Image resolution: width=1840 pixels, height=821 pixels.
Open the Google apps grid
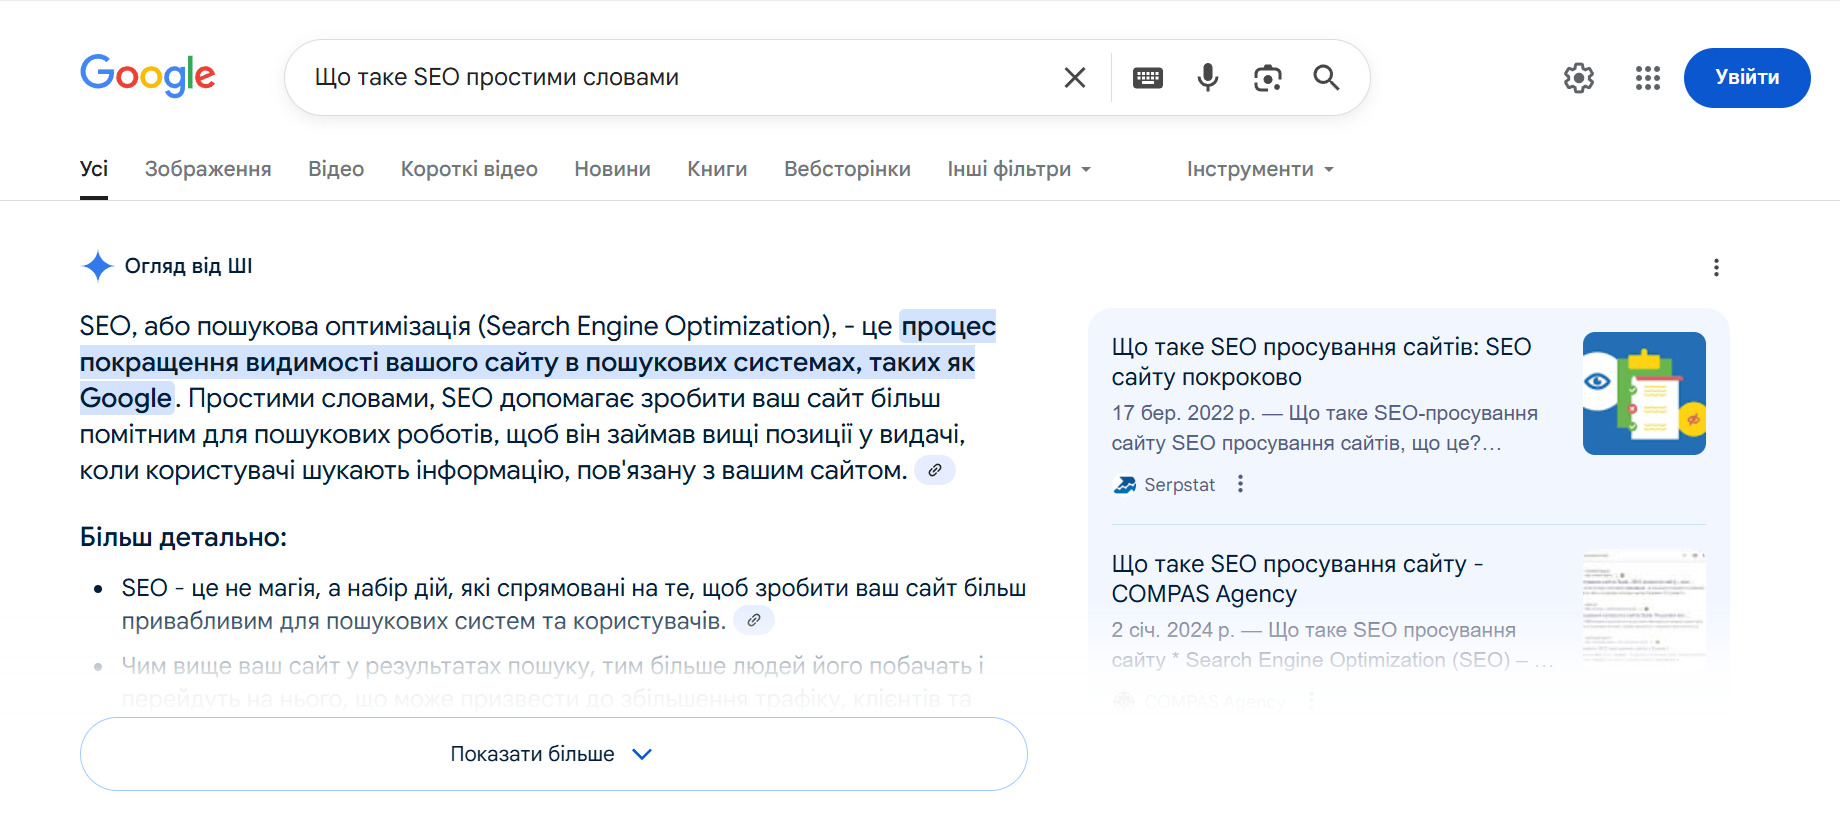[x=1648, y=78]
